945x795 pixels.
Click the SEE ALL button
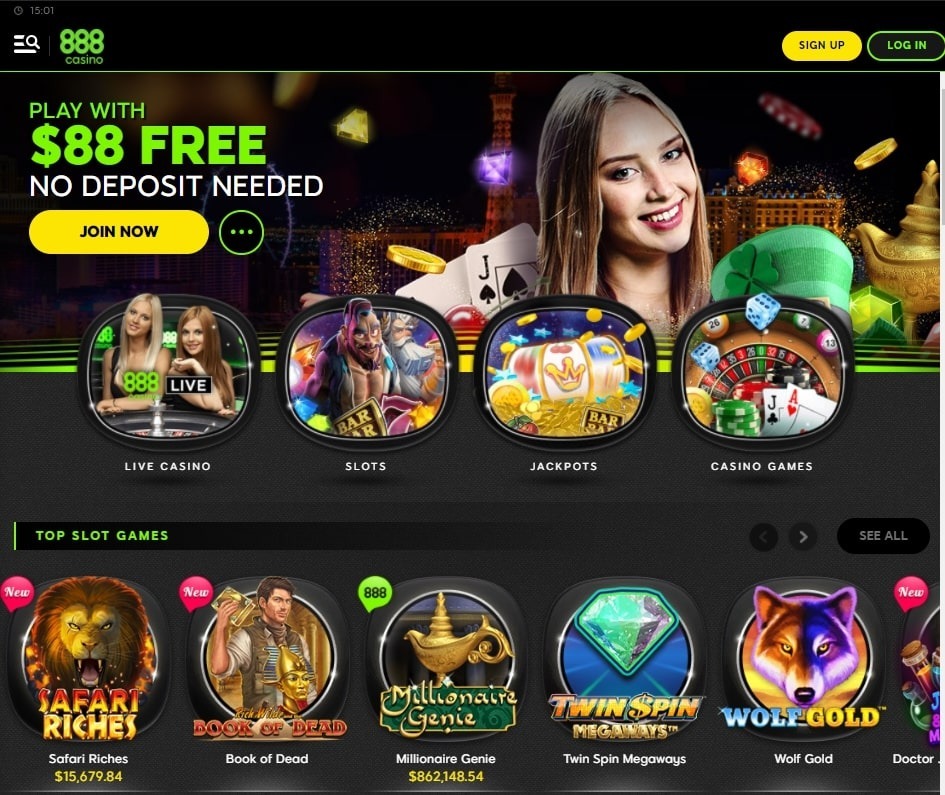(x=883, y=535)
